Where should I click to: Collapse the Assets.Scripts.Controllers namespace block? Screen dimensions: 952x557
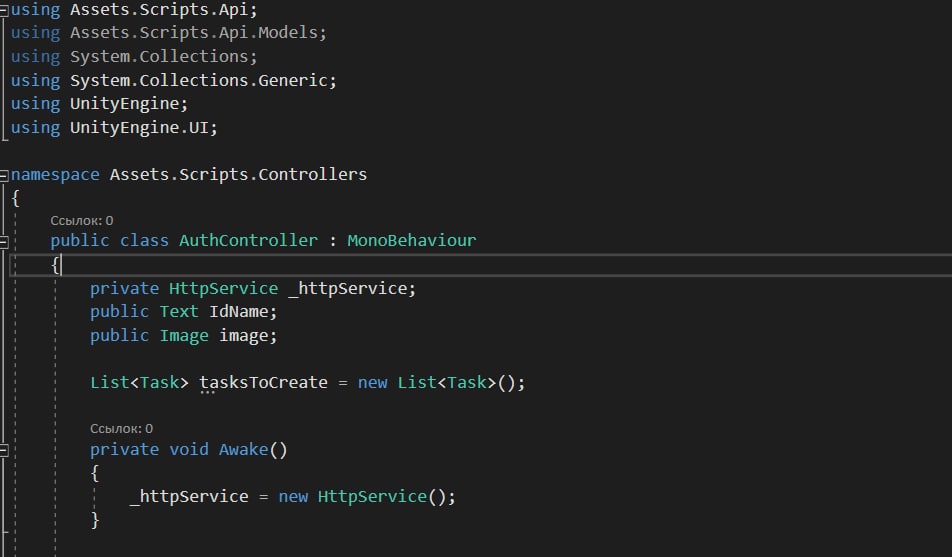point(4,176)
